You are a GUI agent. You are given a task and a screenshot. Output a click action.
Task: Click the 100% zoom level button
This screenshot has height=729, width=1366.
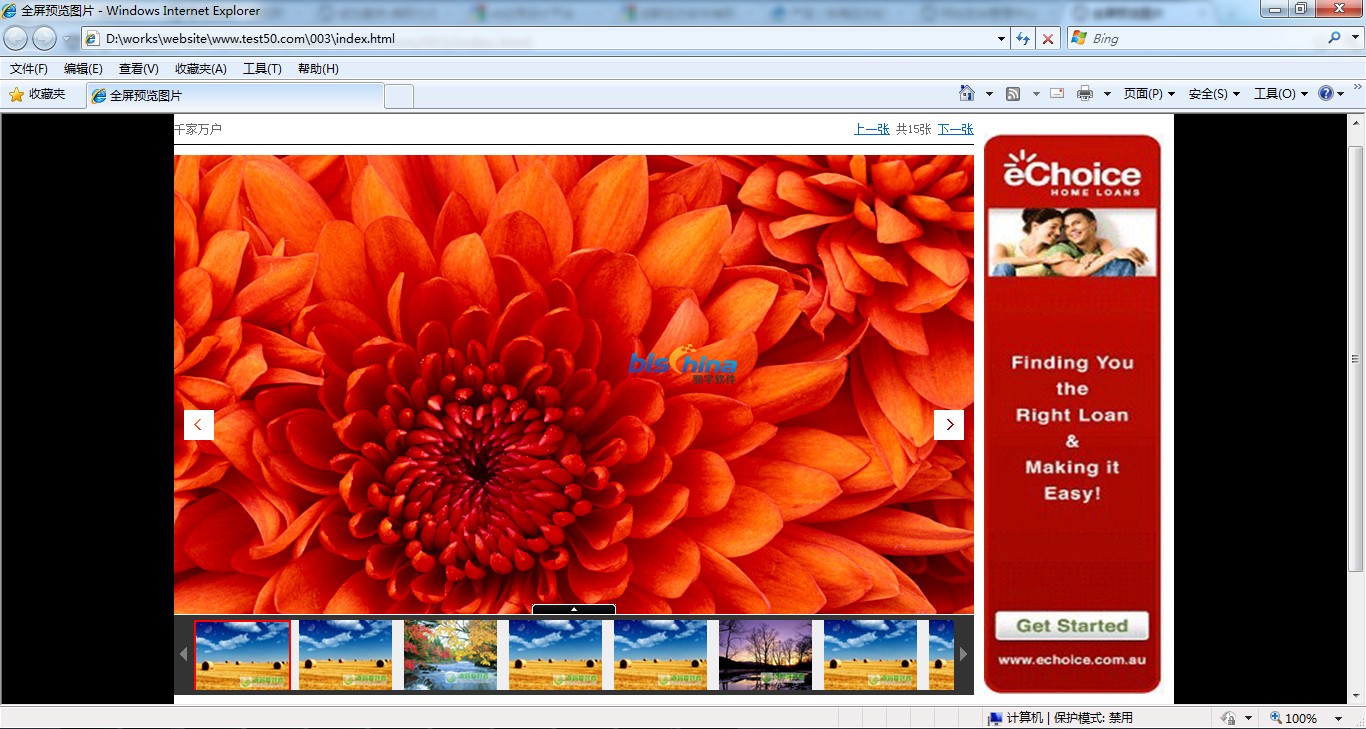1294,718
